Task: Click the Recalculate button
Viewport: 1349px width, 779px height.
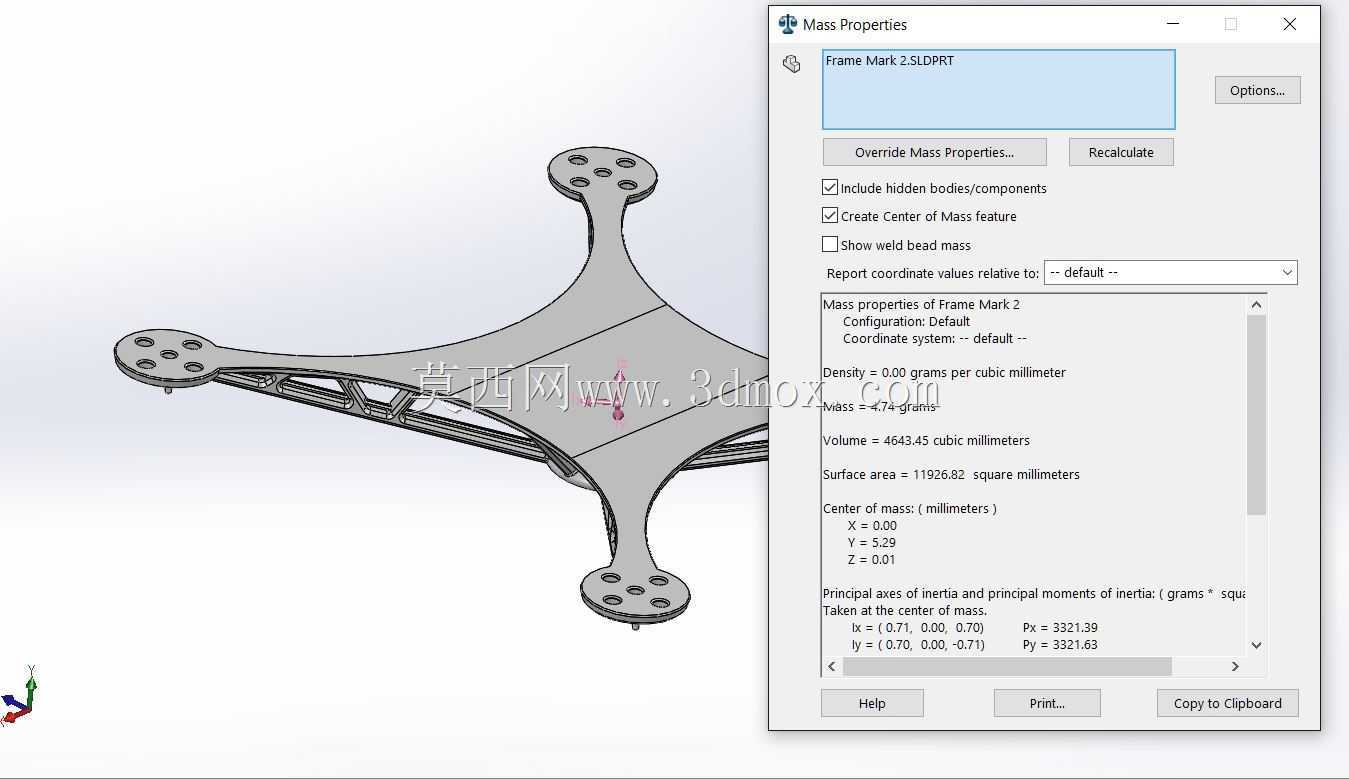Action: (1121, 152)
